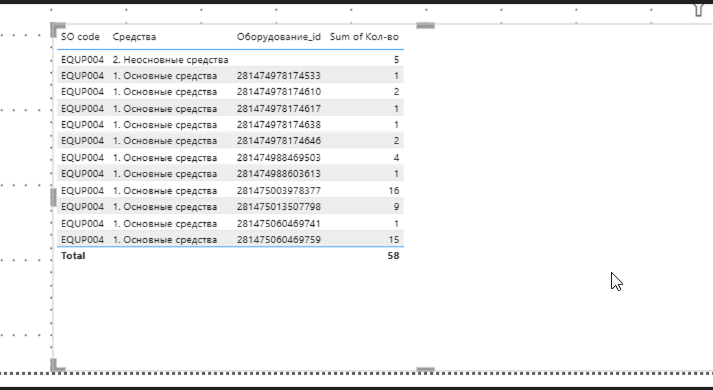Select cell 281475060469759

tap(278, 240)
